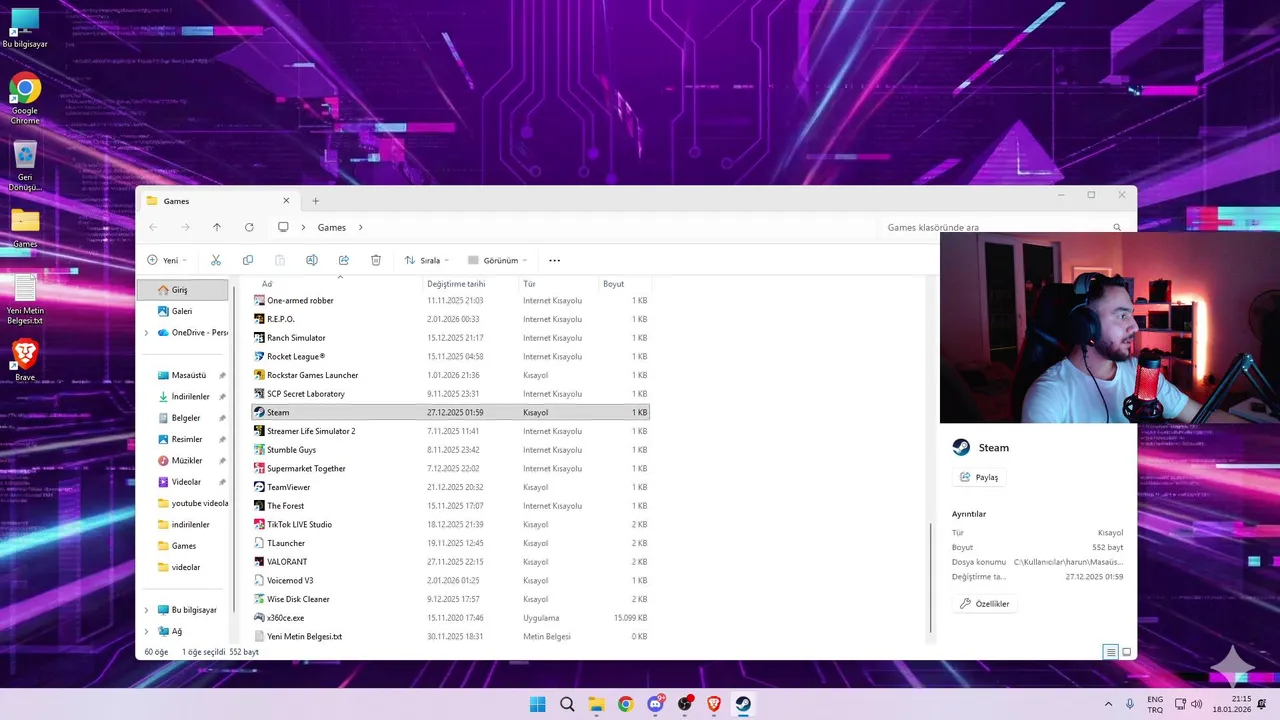Open Discord from the taskbar
This screenshot has height=720, width=1280.
[655, 704]
